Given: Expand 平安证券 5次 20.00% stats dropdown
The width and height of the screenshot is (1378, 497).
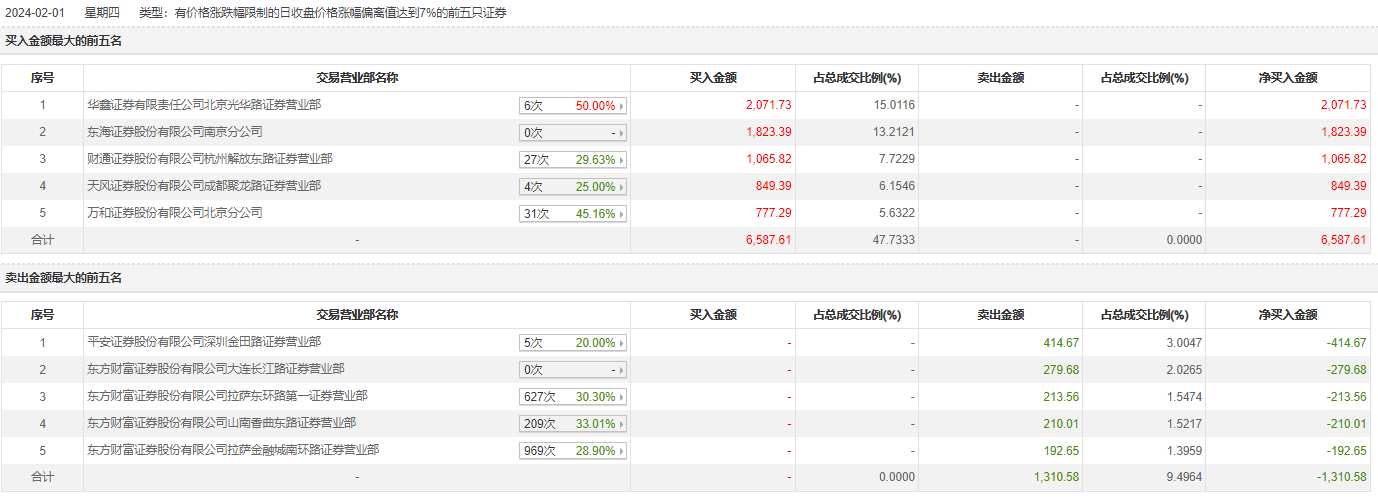Looking at the screenshot, I should [x=573, y=342].
